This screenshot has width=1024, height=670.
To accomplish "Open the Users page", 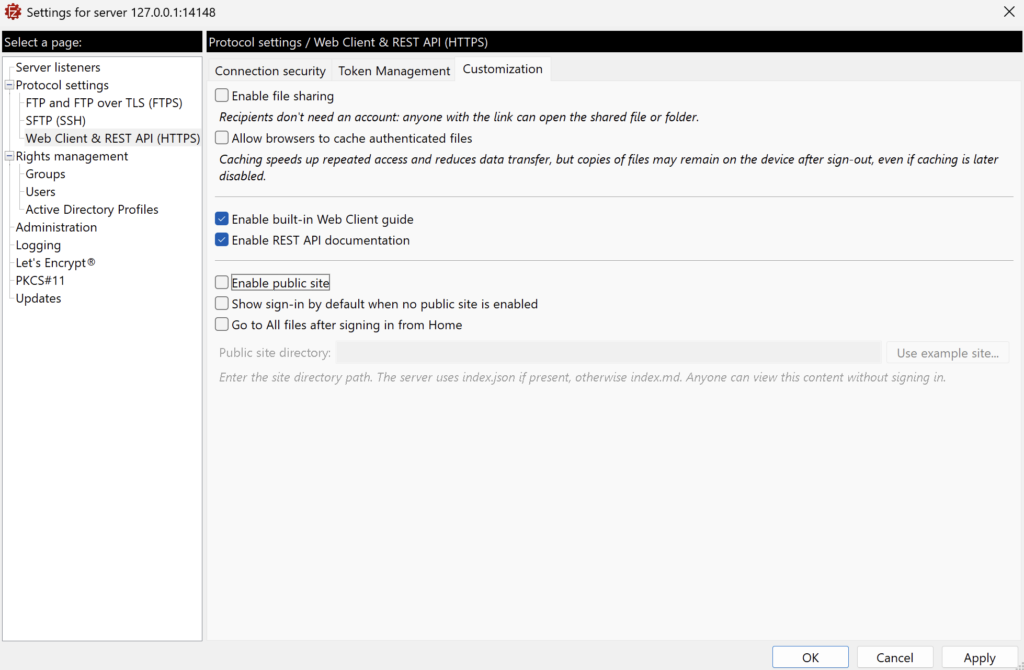I will (x=40, y=191).
